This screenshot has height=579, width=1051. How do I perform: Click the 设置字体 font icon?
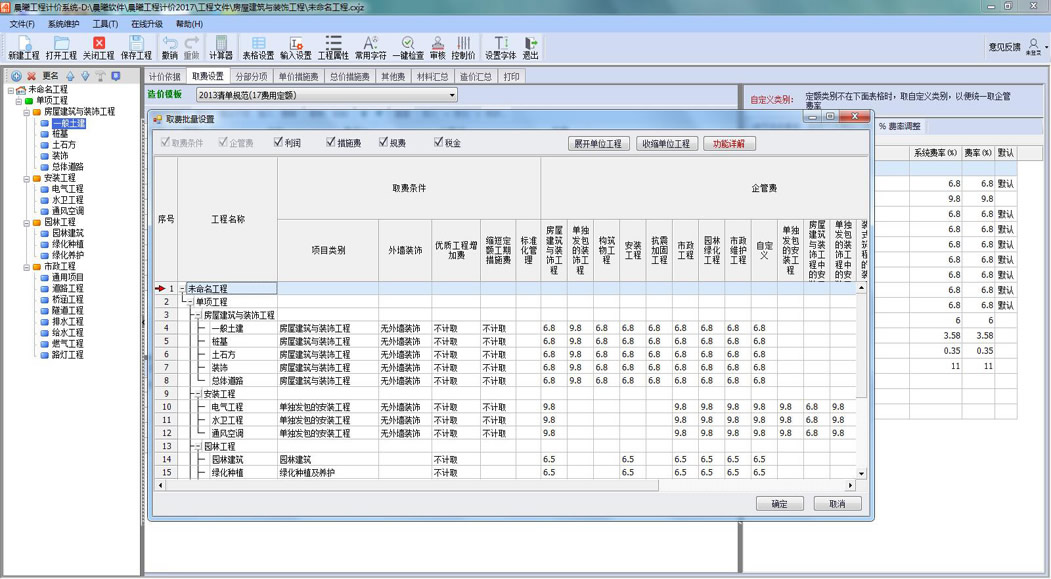click(x=500, y=44)
